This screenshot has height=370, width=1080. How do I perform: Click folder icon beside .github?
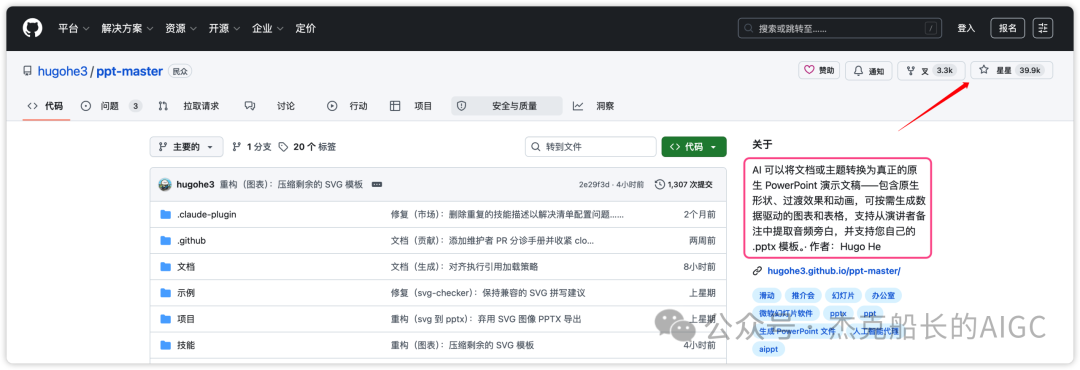(165, 240)
